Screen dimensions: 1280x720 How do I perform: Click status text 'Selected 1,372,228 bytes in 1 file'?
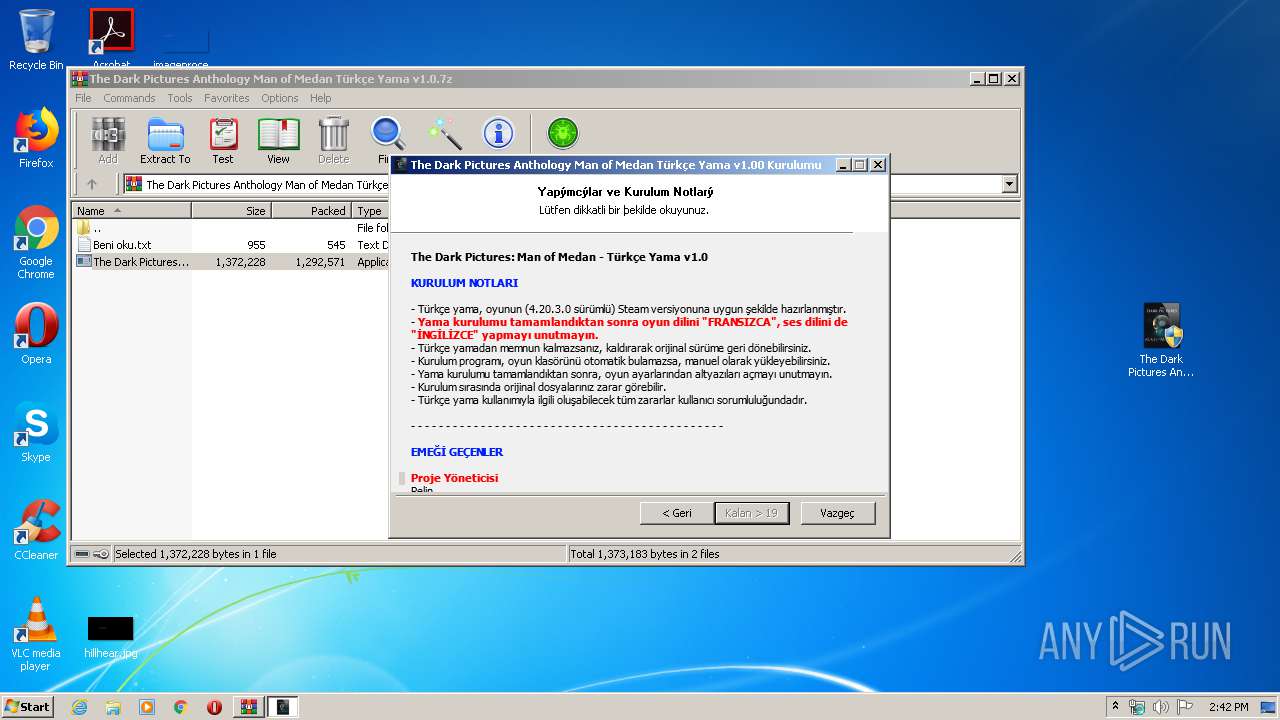pyautogui.click(x=196, y=554)
